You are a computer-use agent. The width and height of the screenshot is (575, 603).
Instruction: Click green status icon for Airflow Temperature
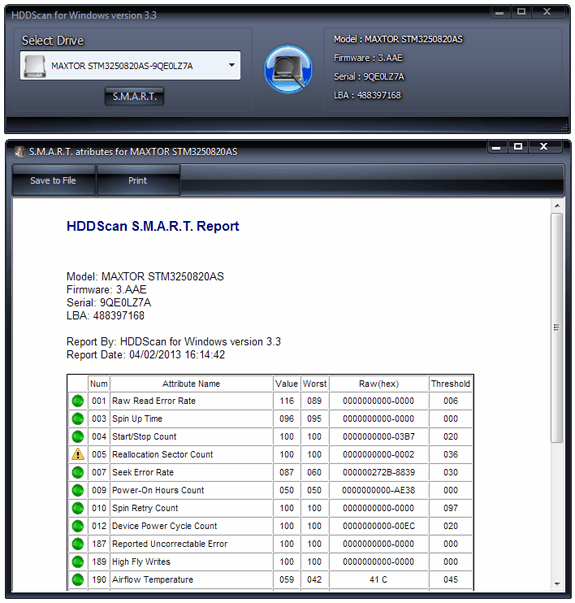[78, 580]
